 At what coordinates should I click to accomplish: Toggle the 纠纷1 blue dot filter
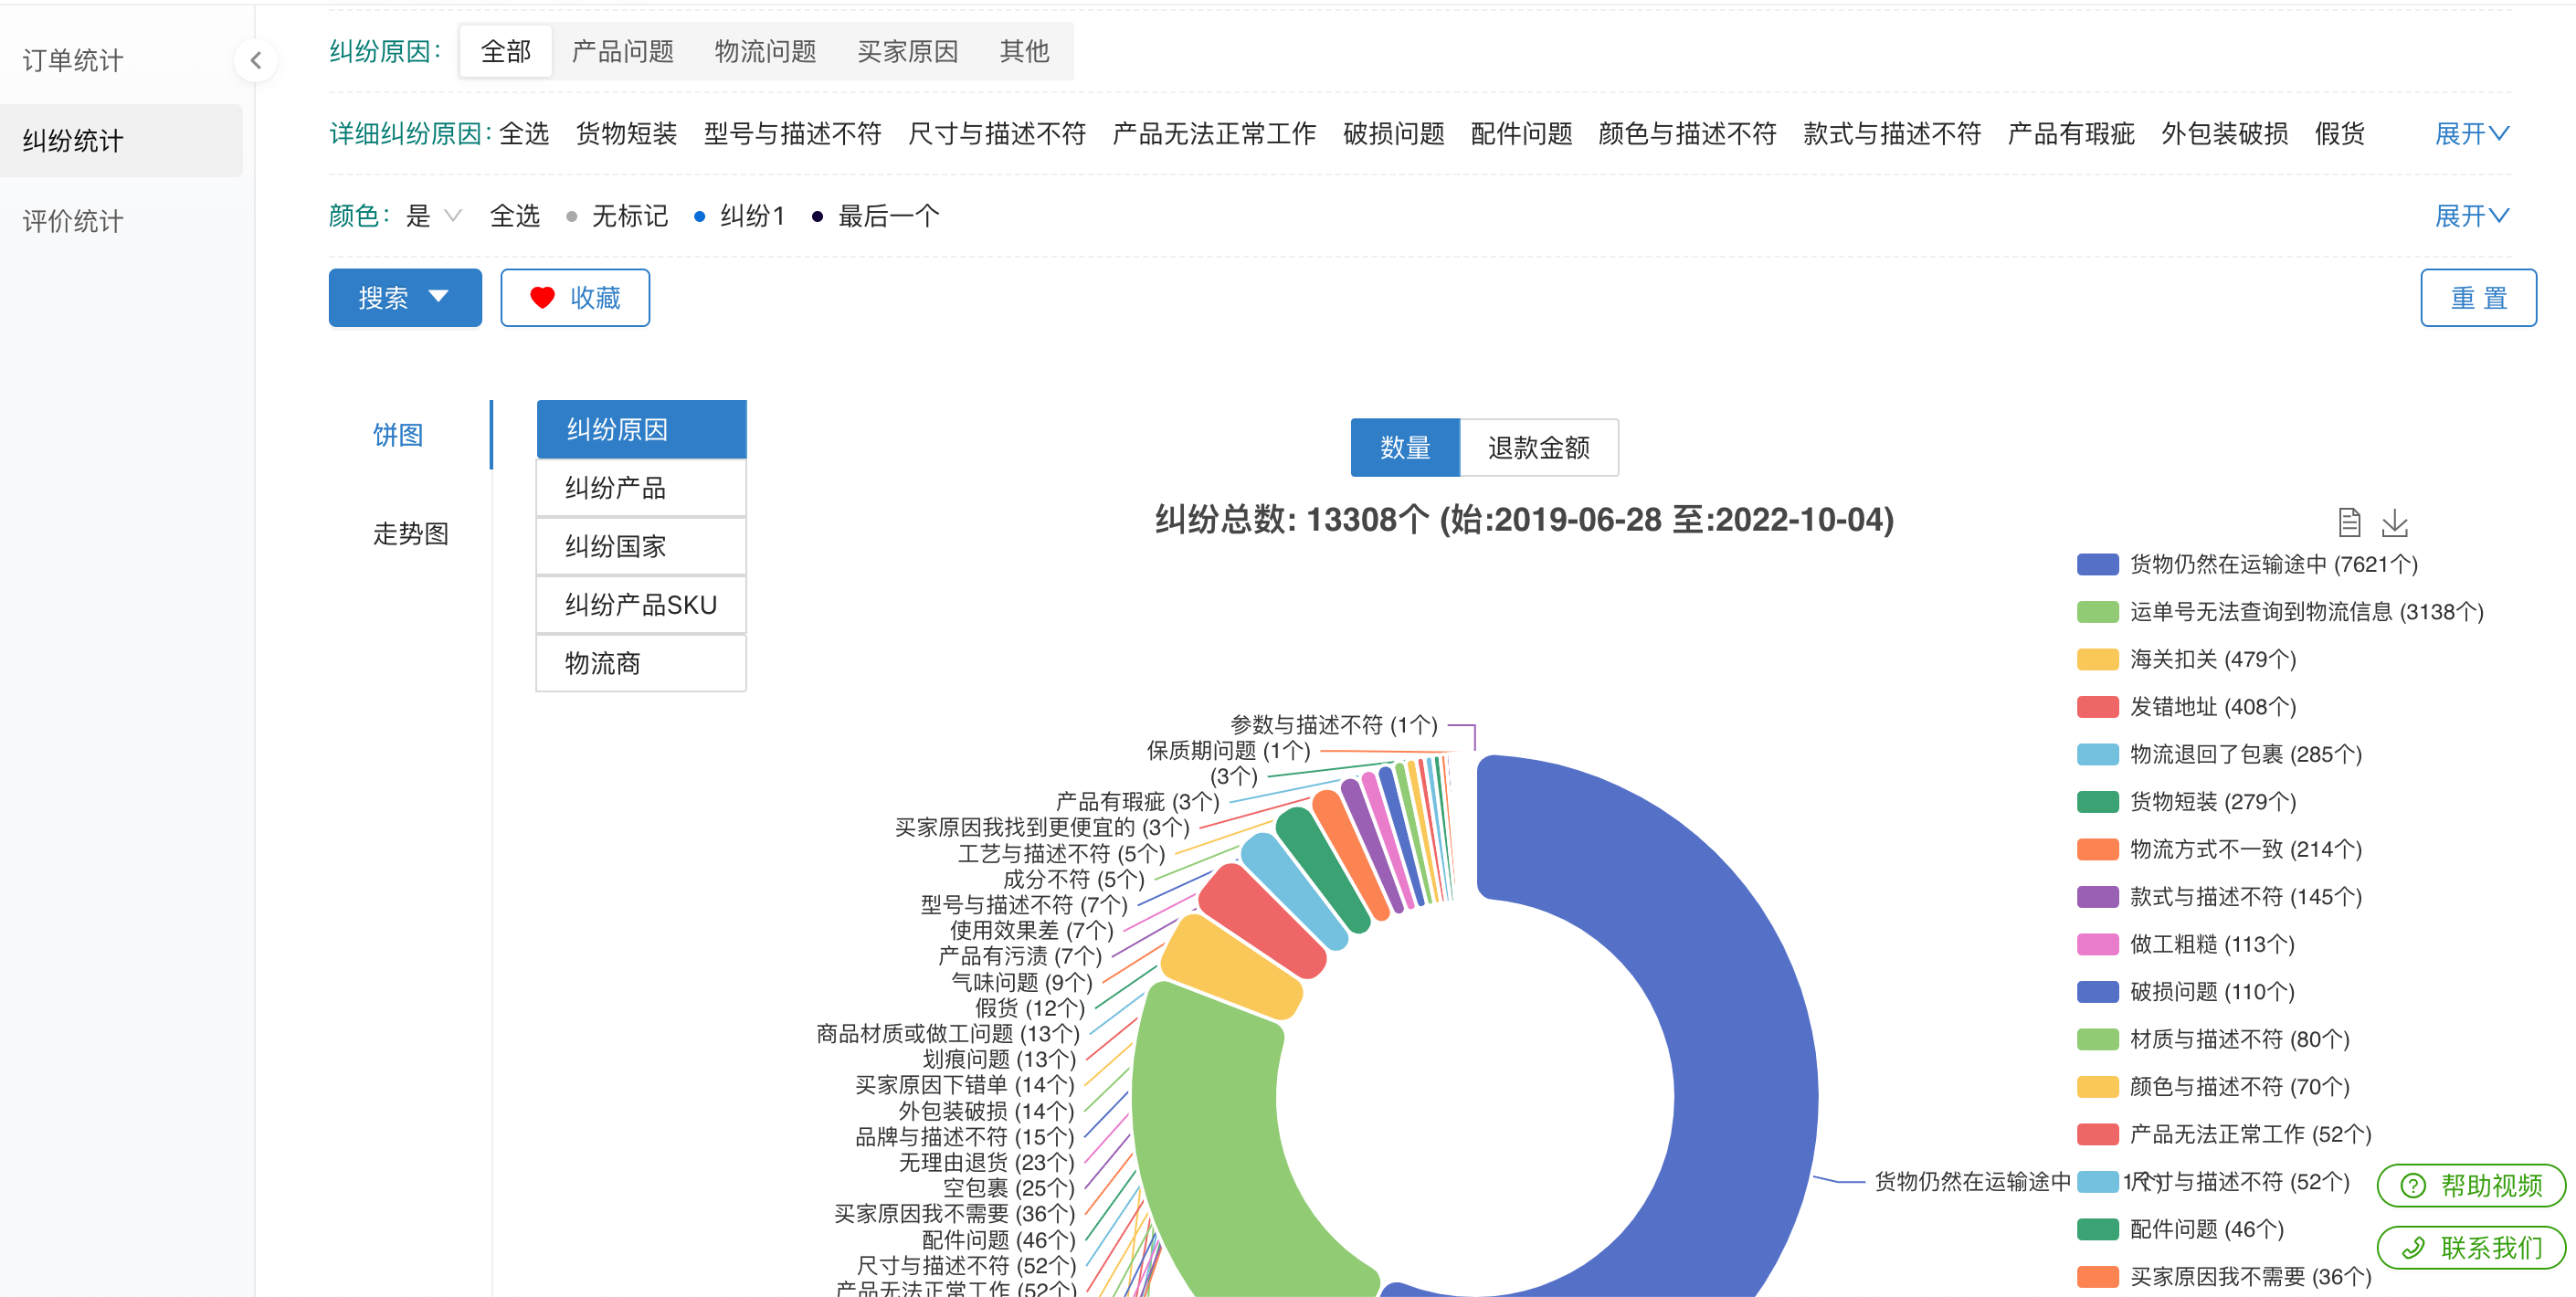[699, 217]
